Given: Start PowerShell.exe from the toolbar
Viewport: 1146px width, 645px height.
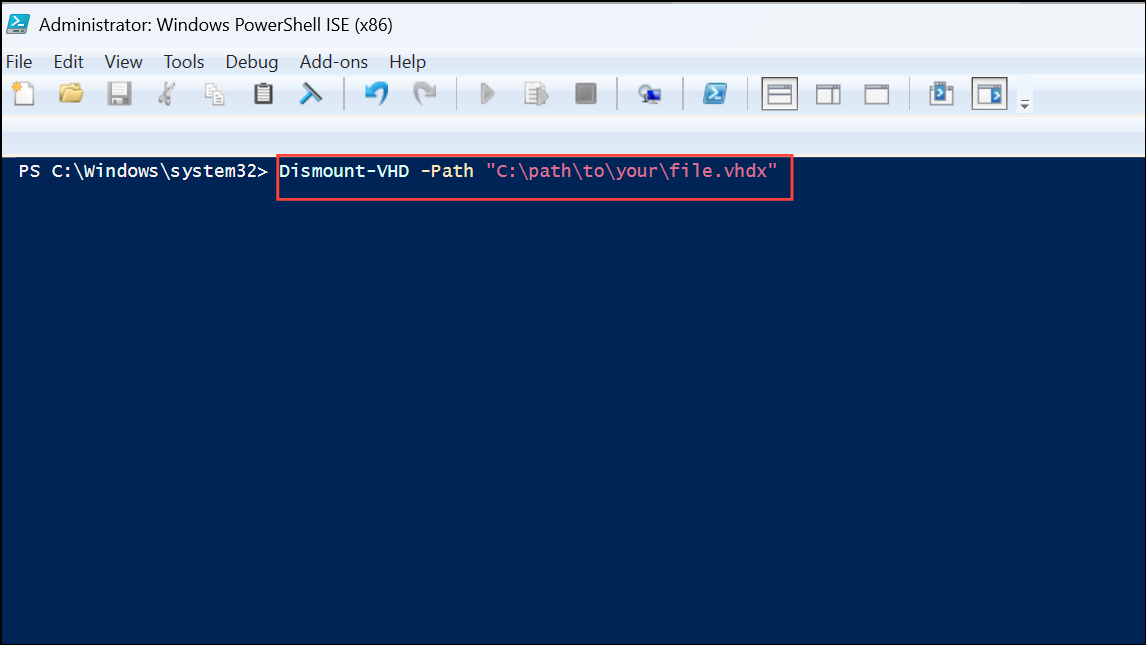Looking at the screenshot, I should click(x=714, y=93).
